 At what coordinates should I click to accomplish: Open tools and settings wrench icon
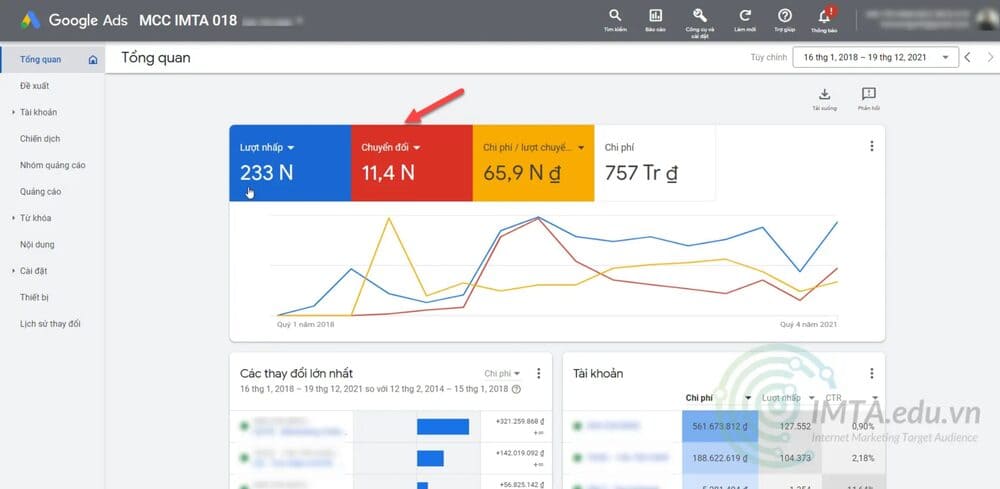click(x=700, y=15)
